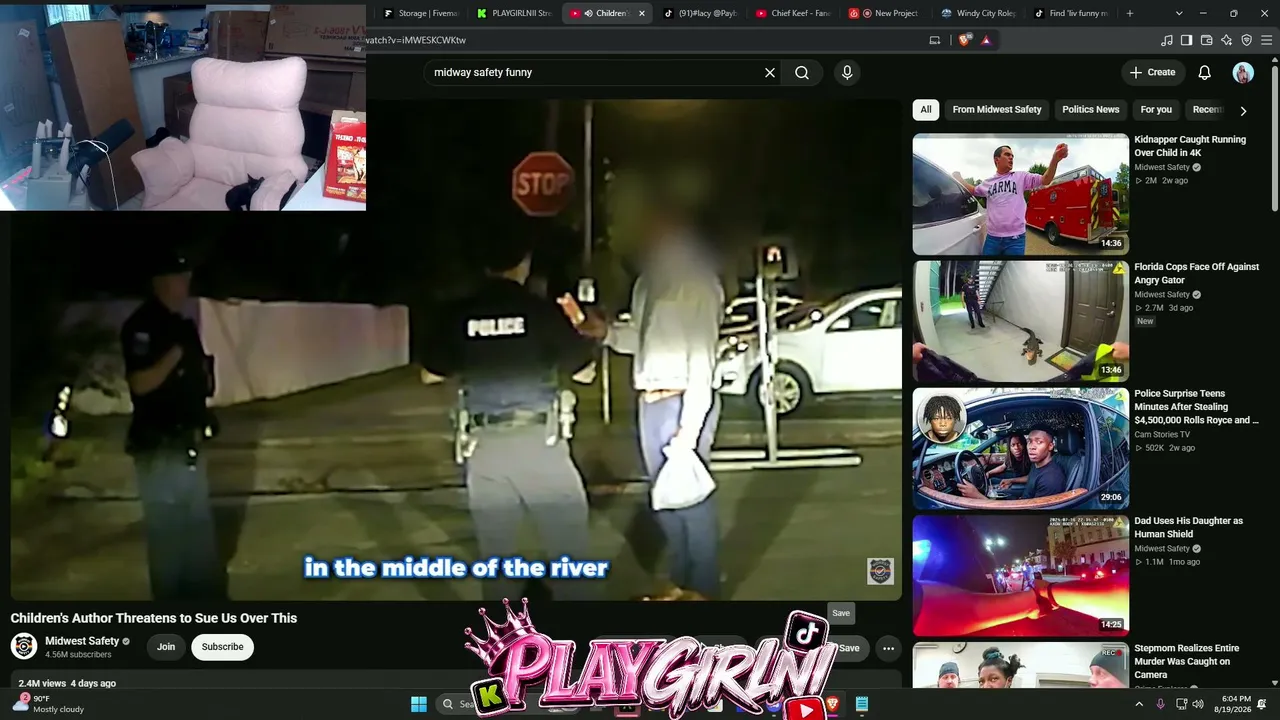Start voice search with the microphone

click(x=847, y=73)
